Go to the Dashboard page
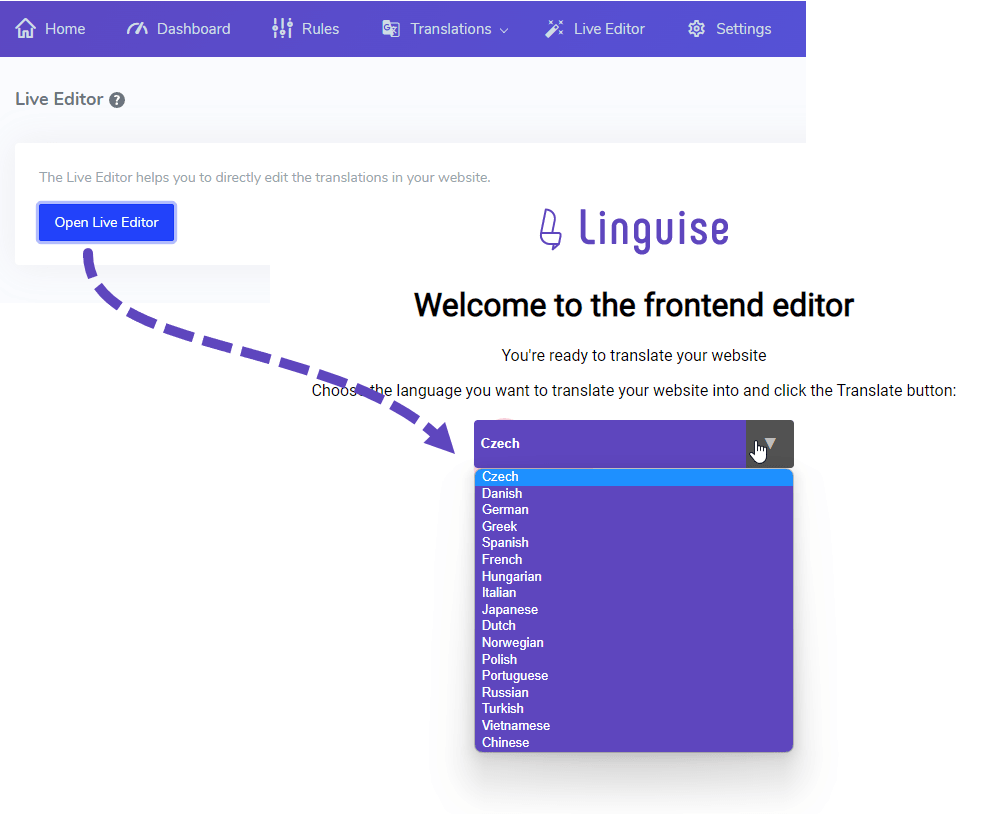The width and height of the screenshot is (1006, 814). [178, 29]
